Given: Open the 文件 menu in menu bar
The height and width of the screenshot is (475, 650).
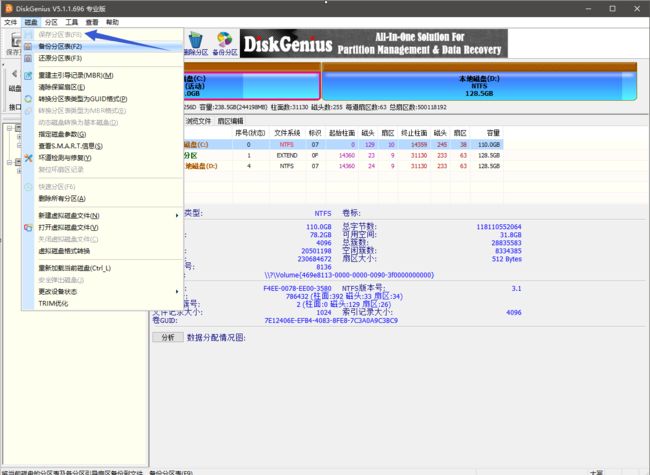Looking at the screenshot, I should coord(10,22).
